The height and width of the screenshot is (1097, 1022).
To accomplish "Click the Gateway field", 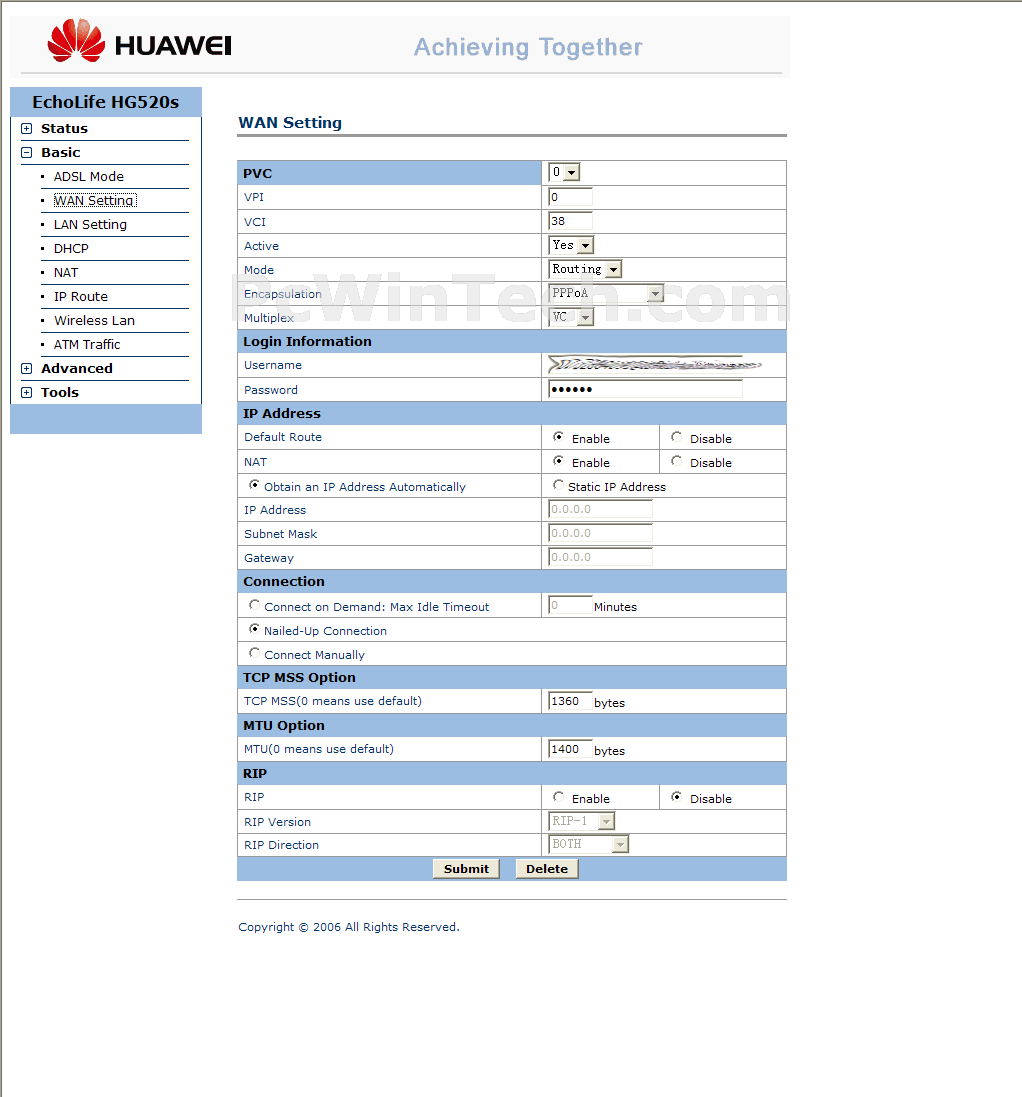I will point(601,557).
